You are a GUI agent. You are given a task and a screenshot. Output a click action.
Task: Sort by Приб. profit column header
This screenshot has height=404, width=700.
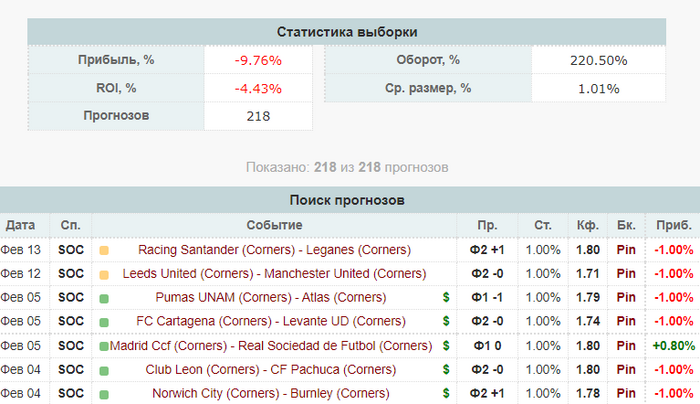pos(674,225)
